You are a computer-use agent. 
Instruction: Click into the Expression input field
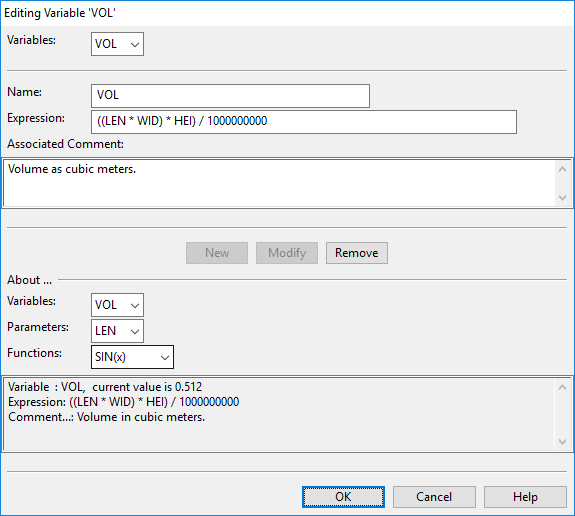[x=304, y=122]
